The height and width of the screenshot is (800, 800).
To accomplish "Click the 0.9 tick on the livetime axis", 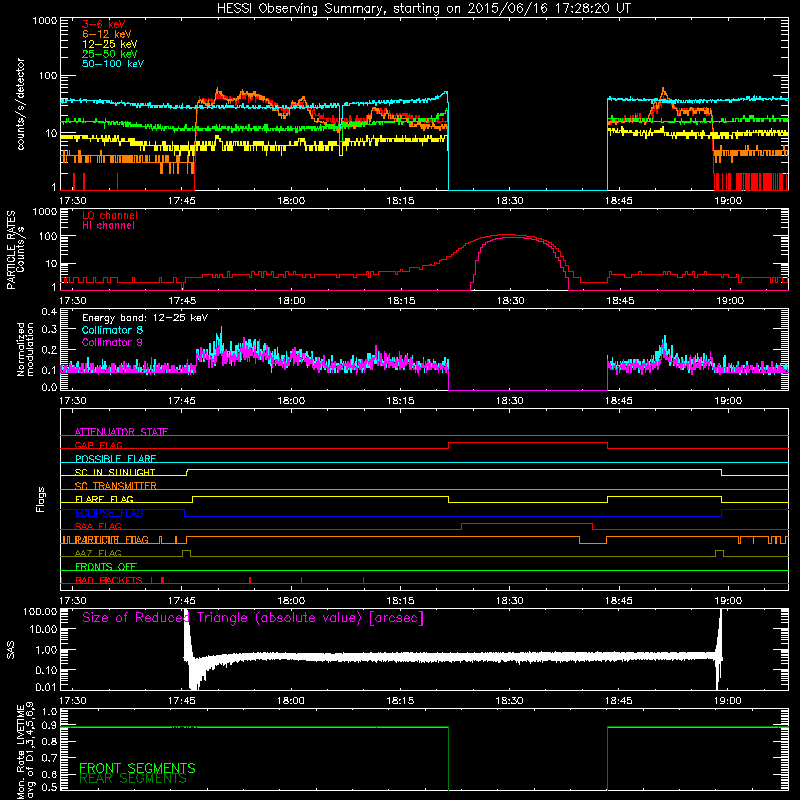I will click(x=49, y=726).
